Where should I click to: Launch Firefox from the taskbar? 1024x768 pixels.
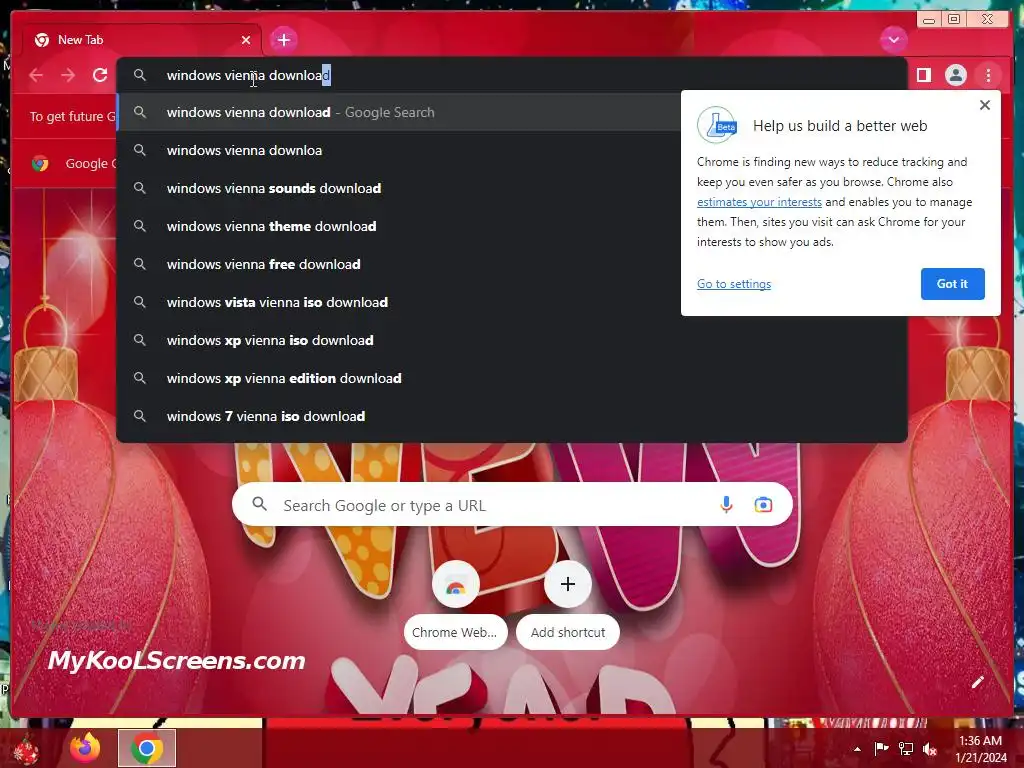86,748
